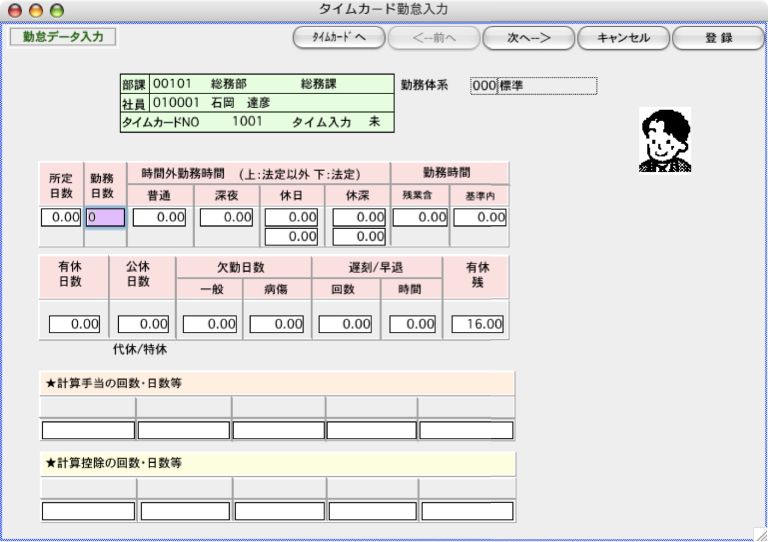Click the 勤務体系 code field 000
The image size is (768, 542).
pos(483,86)
